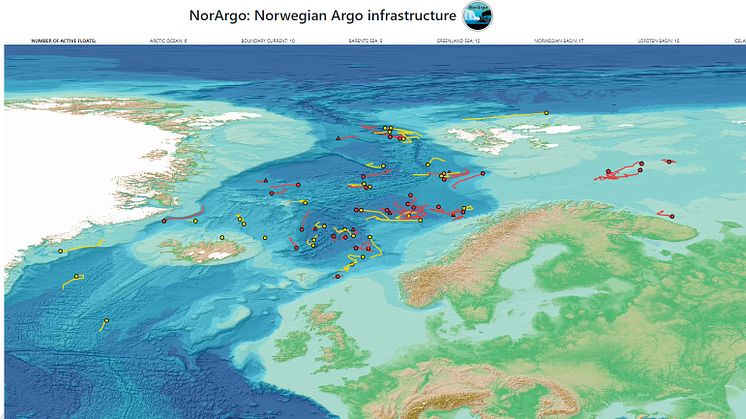Click the title 'NorArgo: Norwegian Argo infrastructure'

point(323,16)
